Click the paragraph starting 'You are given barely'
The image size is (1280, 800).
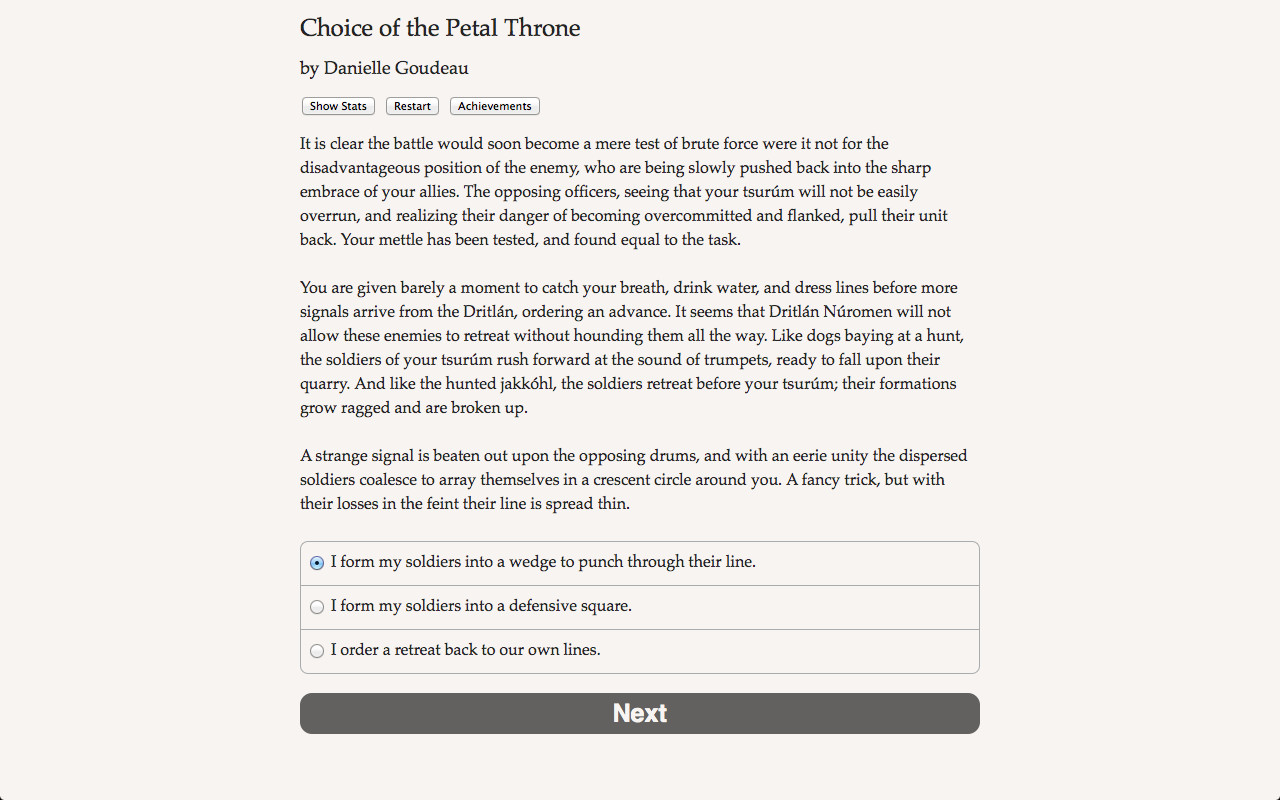[x=630, y=347]
